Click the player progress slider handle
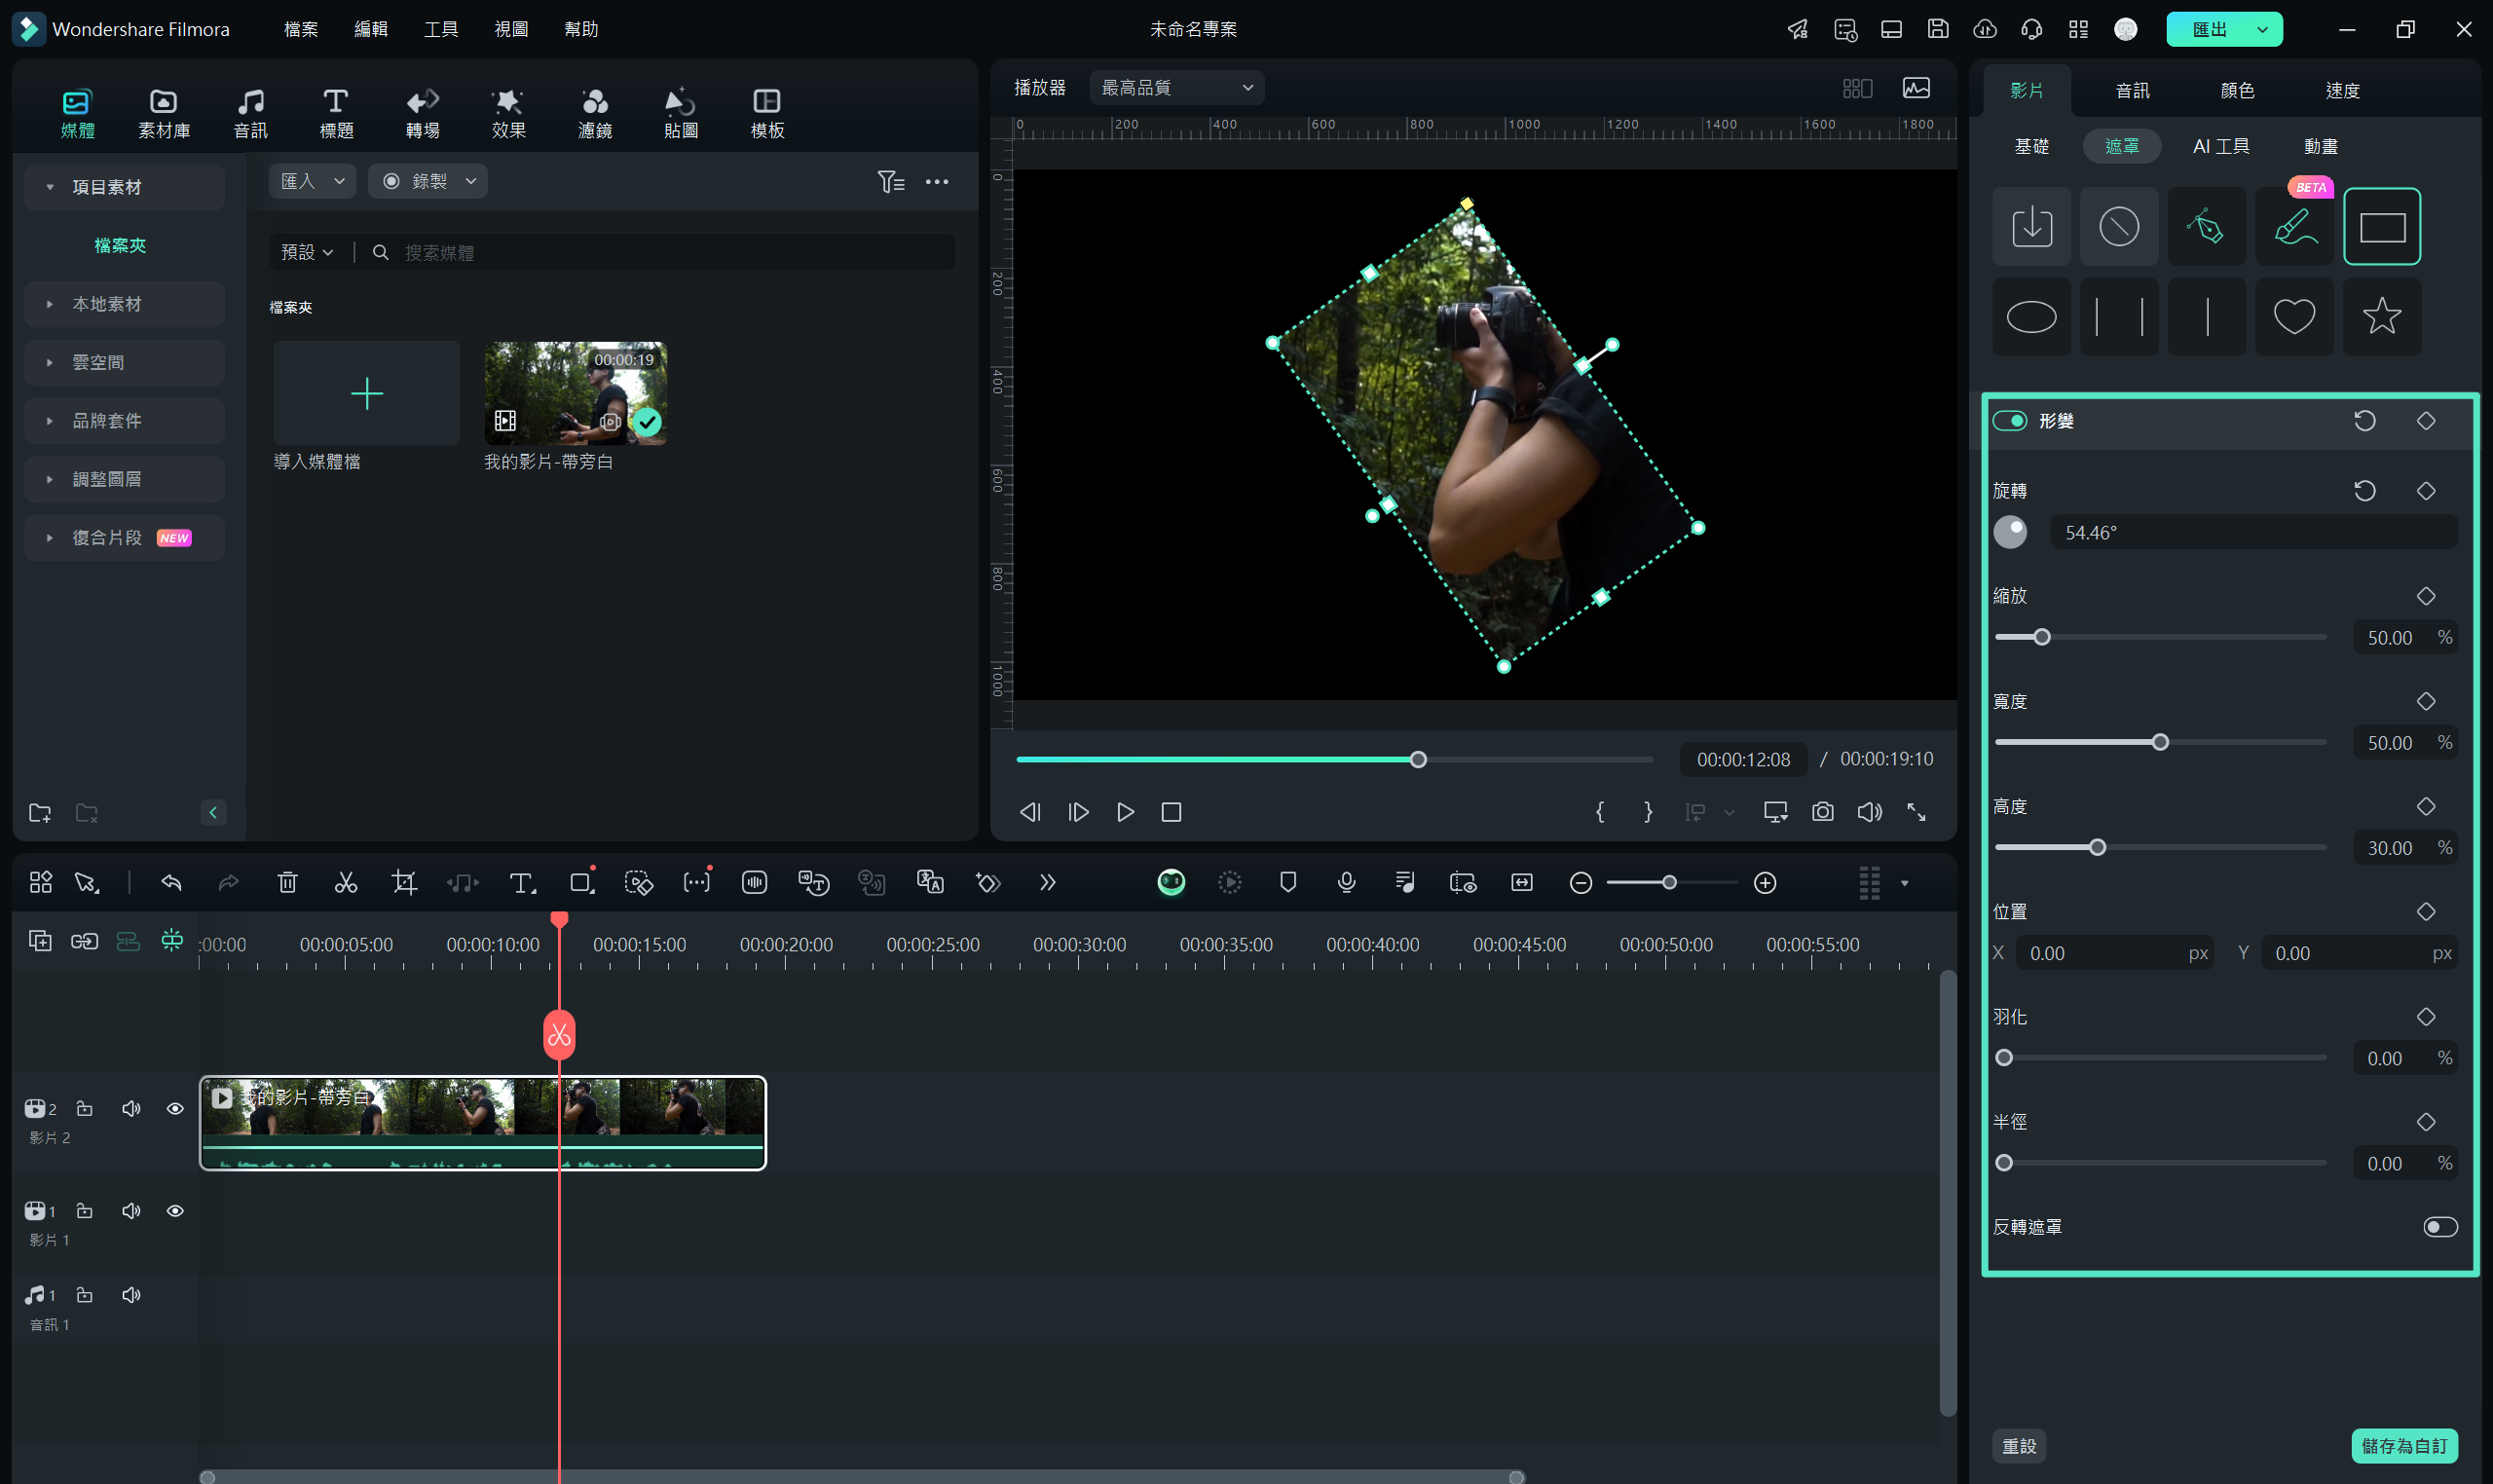The width and height of the screenshot is (2493, 1484). 1417,760
